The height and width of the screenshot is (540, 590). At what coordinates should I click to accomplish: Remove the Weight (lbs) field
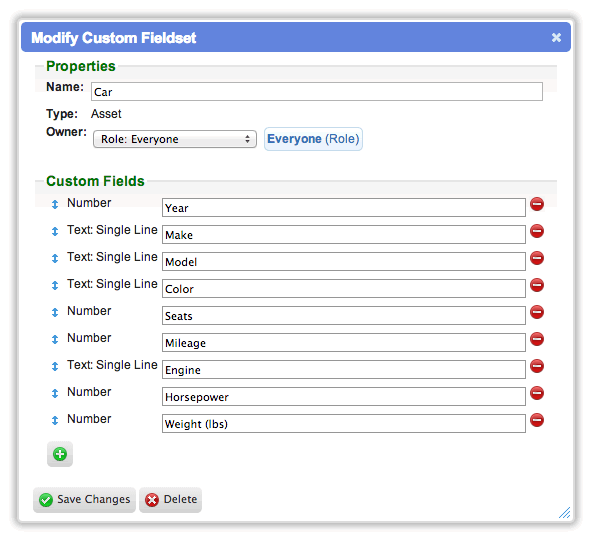click(537, 420)
